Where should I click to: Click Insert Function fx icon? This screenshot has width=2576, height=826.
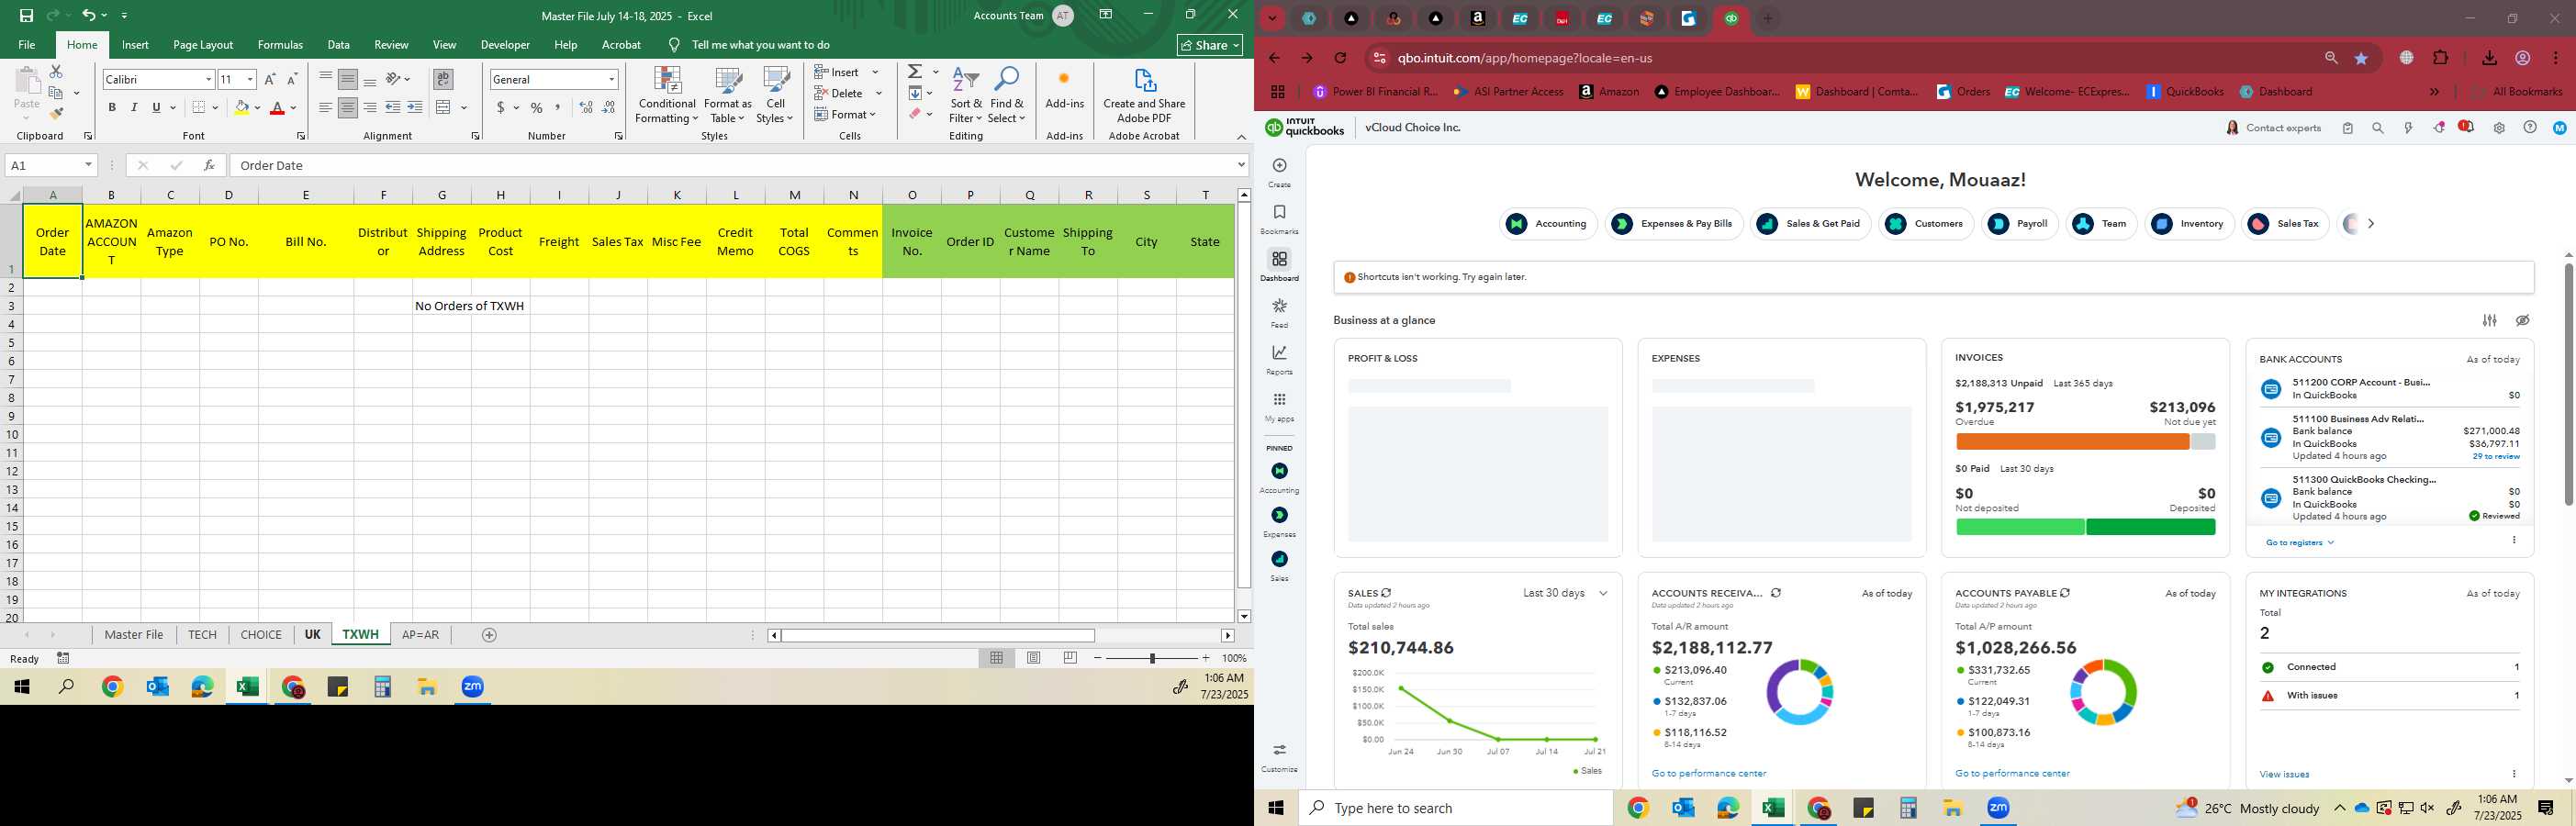pyautogui.click(x=209, y=165)
